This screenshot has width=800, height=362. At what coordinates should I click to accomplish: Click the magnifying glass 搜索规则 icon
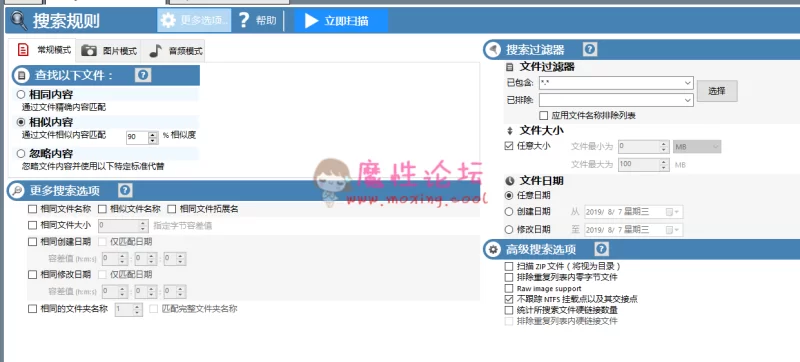[x=19, y=20]
